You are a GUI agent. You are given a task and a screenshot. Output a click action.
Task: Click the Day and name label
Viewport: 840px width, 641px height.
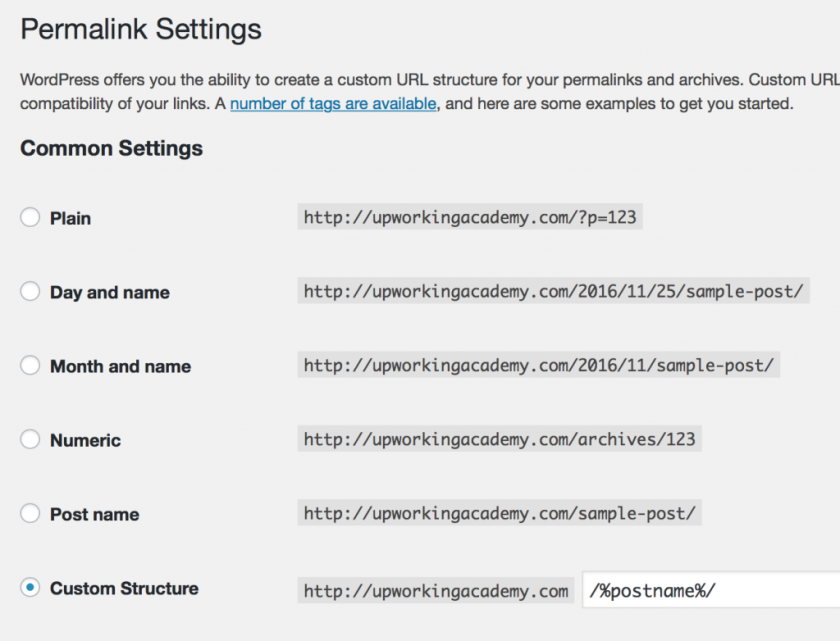[x=110, y=292]
